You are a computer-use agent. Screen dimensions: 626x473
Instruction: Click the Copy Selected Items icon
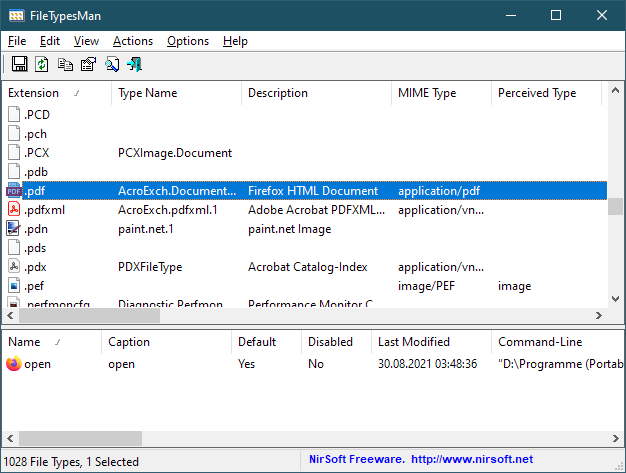point(65,65)
